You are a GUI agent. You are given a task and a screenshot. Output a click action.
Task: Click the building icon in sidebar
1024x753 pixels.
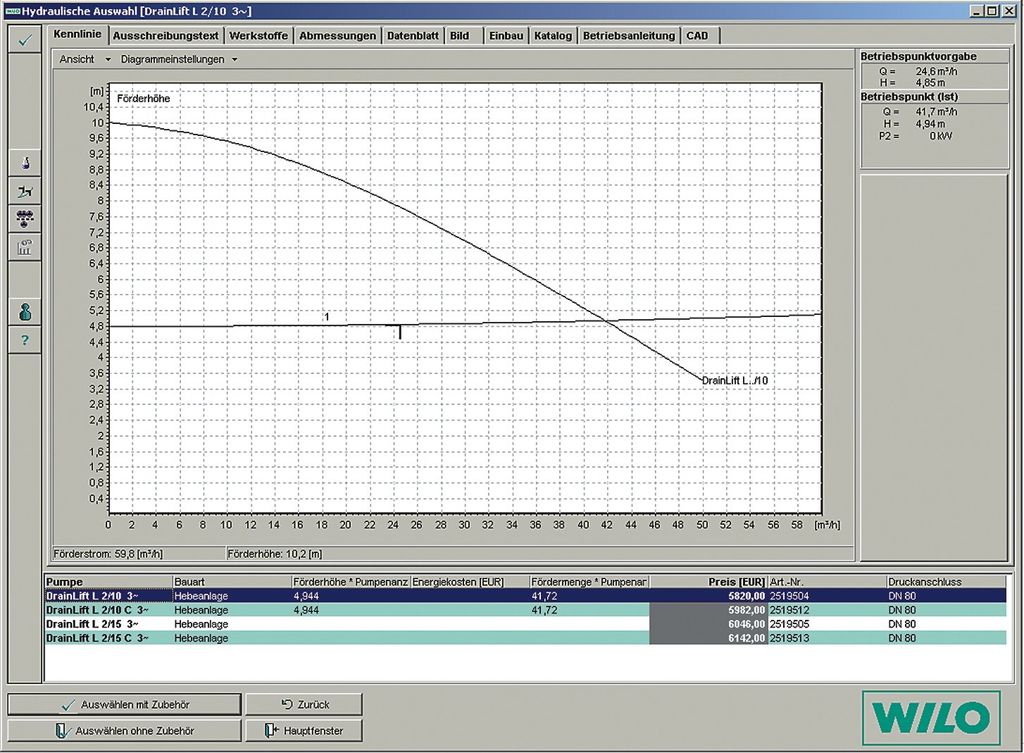pyautogui.click(x=25, y=248)
